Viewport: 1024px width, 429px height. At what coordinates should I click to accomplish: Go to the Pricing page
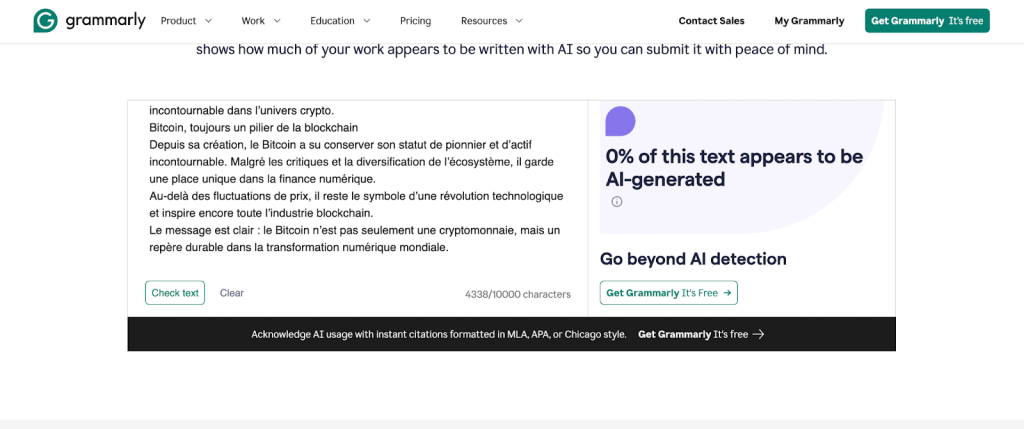(415, 21)
